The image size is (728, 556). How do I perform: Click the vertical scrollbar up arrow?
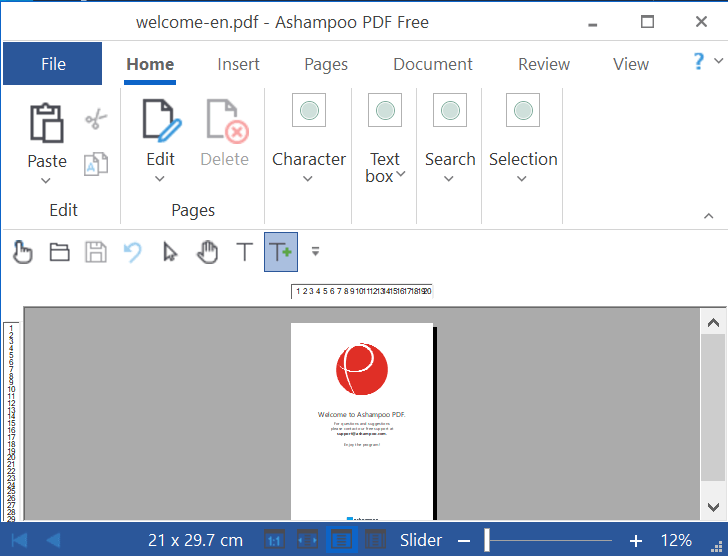tap(713, 323)
